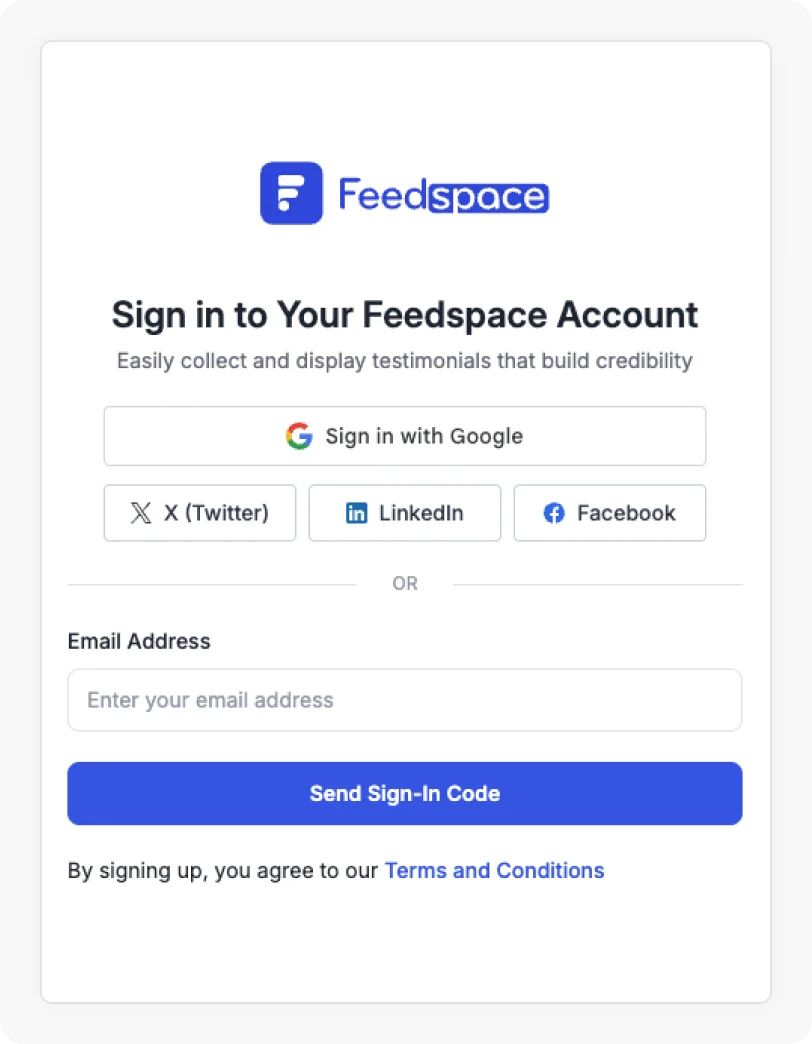Select the X (Twitter) logo icon
This screenshot has height=1044, width=812.
(x=142, y=512)
